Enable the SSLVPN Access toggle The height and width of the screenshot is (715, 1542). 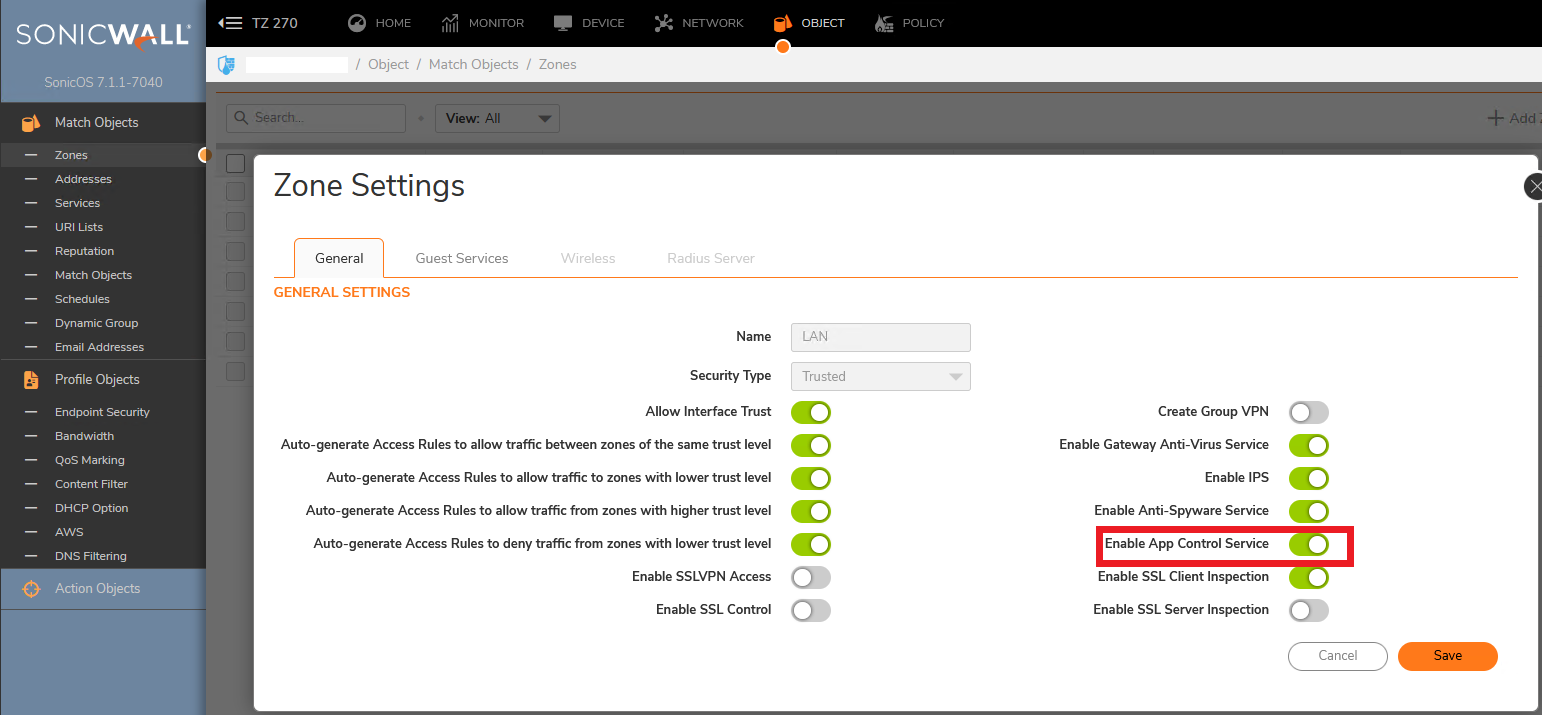pyautogui.click(x=810, y=577)
